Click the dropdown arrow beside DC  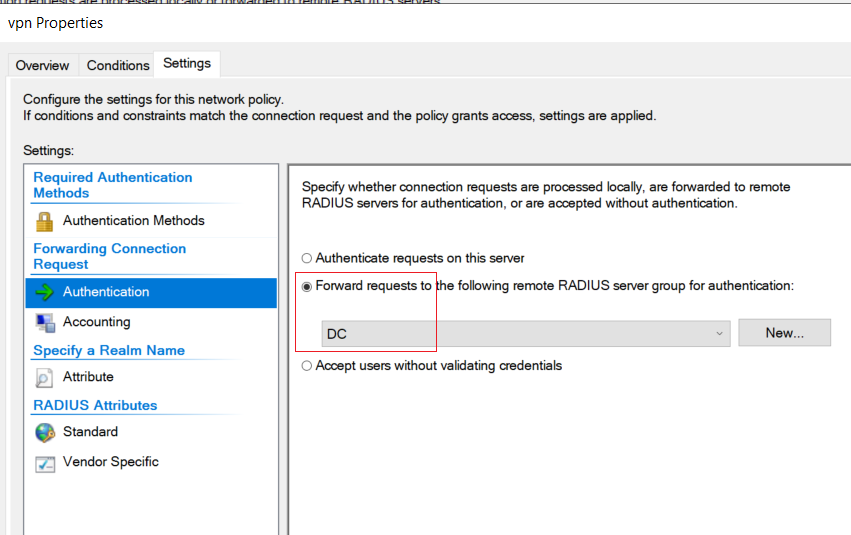click(x=719, y=334)
